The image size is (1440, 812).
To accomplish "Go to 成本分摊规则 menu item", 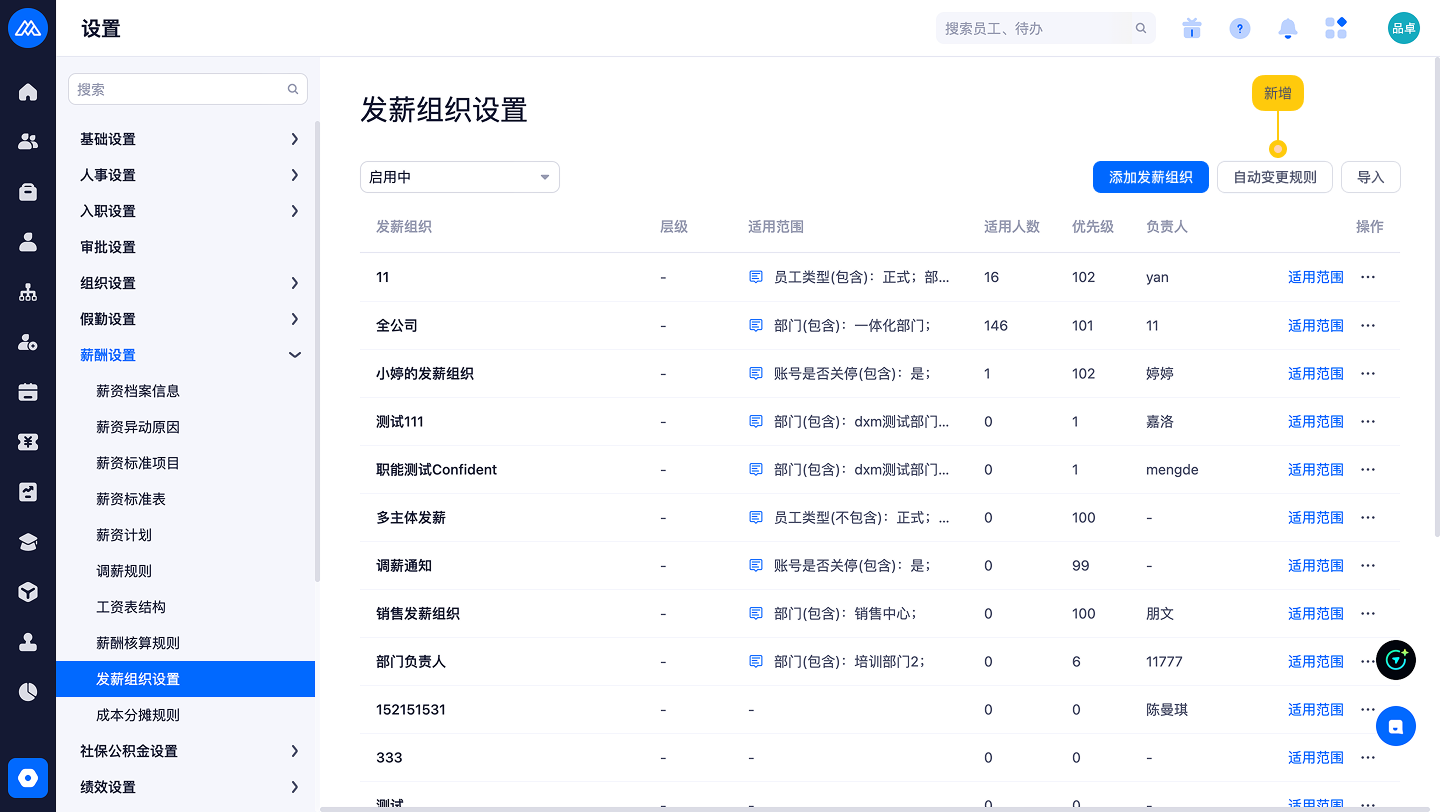I will (138, 715).
